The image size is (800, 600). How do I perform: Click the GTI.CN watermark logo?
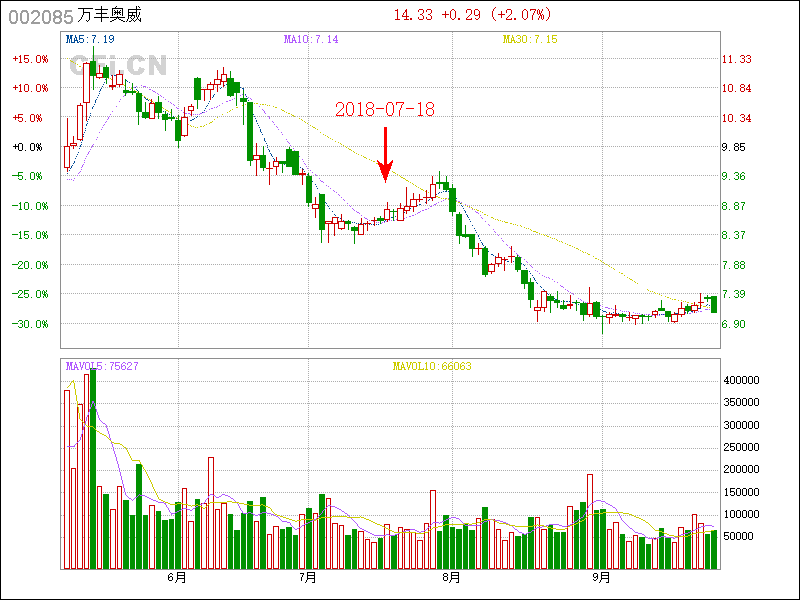point(118,66)
